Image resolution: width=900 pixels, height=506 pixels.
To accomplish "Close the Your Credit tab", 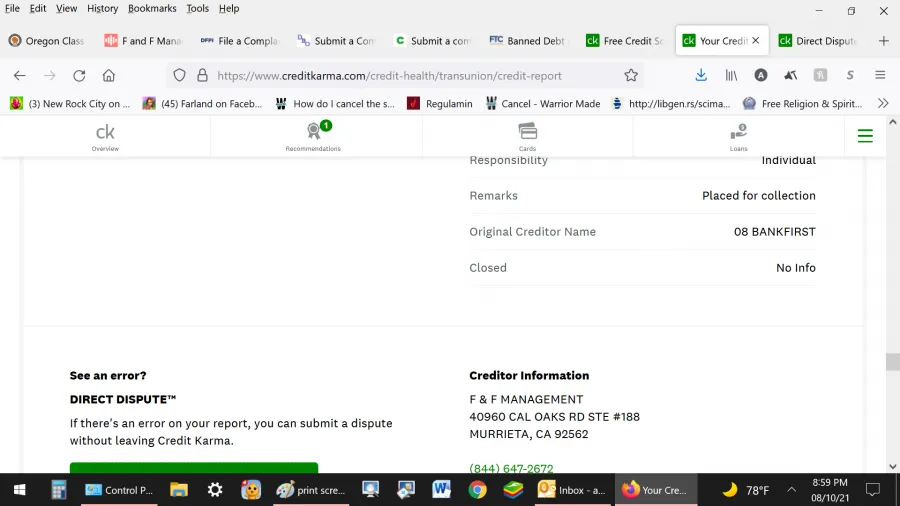I will coord(755,40).
